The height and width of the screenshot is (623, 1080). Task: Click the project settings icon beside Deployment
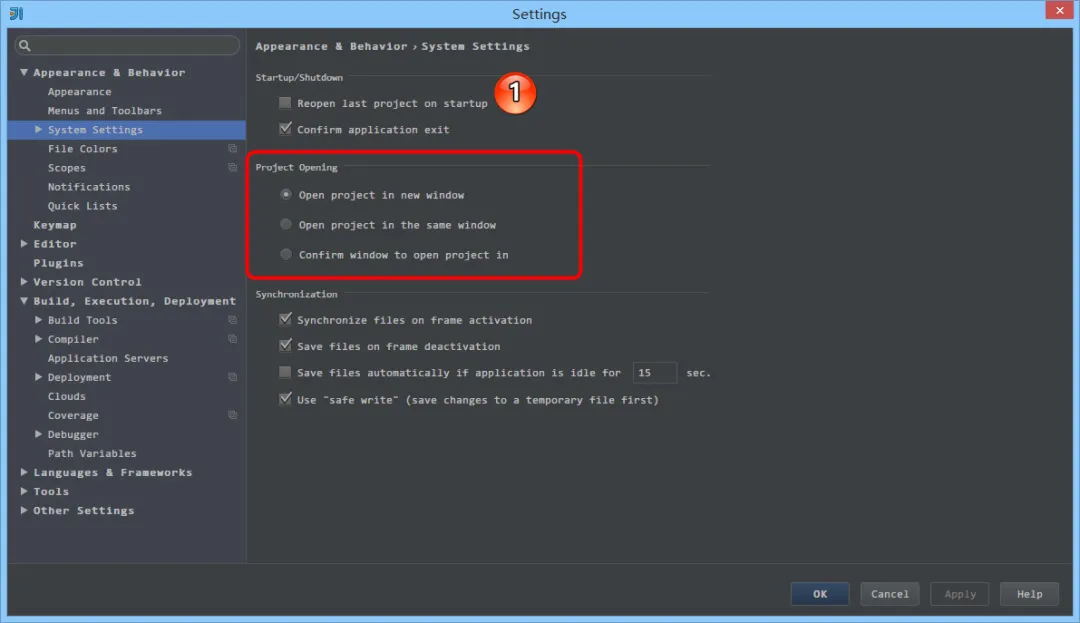232,377
